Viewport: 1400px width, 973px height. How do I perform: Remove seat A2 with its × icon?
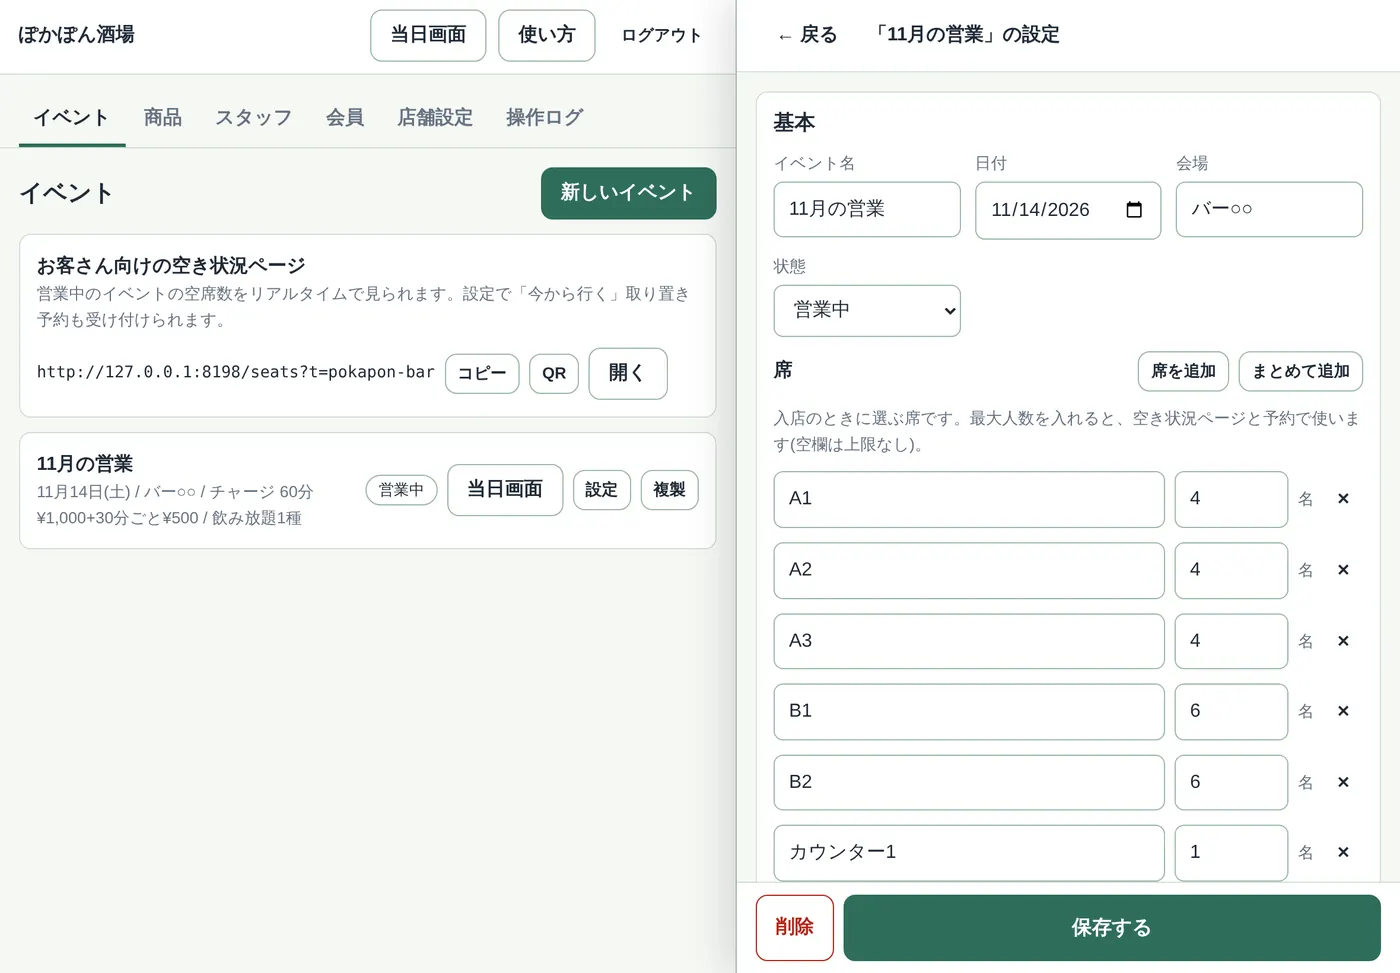coord(1343,570)
